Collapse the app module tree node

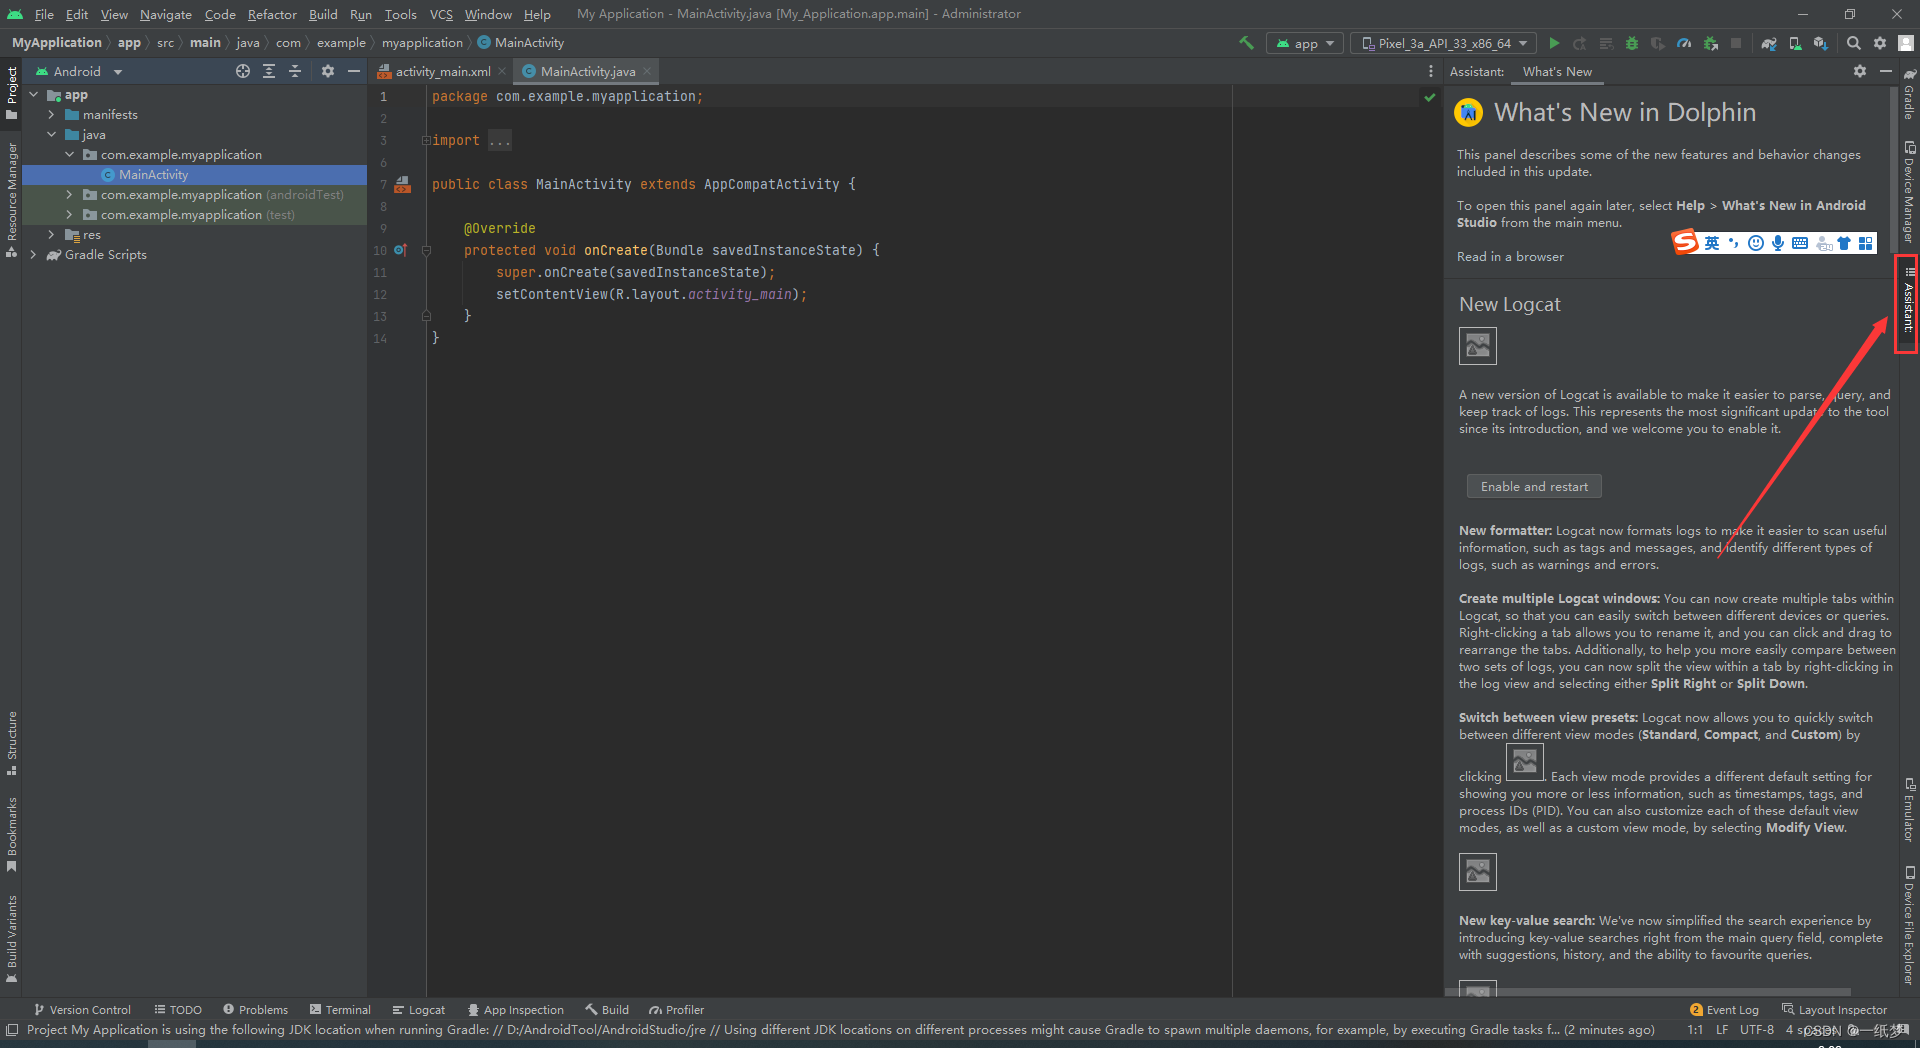(x=33, y=95)
